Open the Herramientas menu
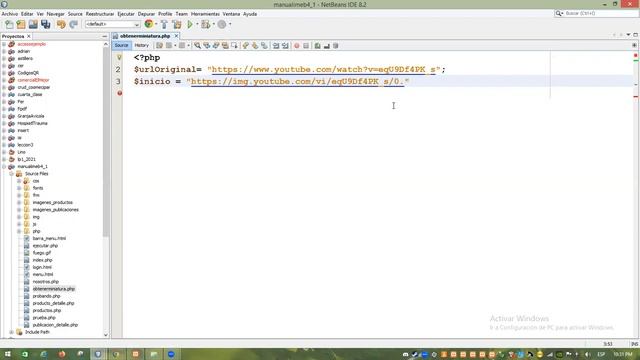This screenshot has width=640, height=360. coord(205,14)
